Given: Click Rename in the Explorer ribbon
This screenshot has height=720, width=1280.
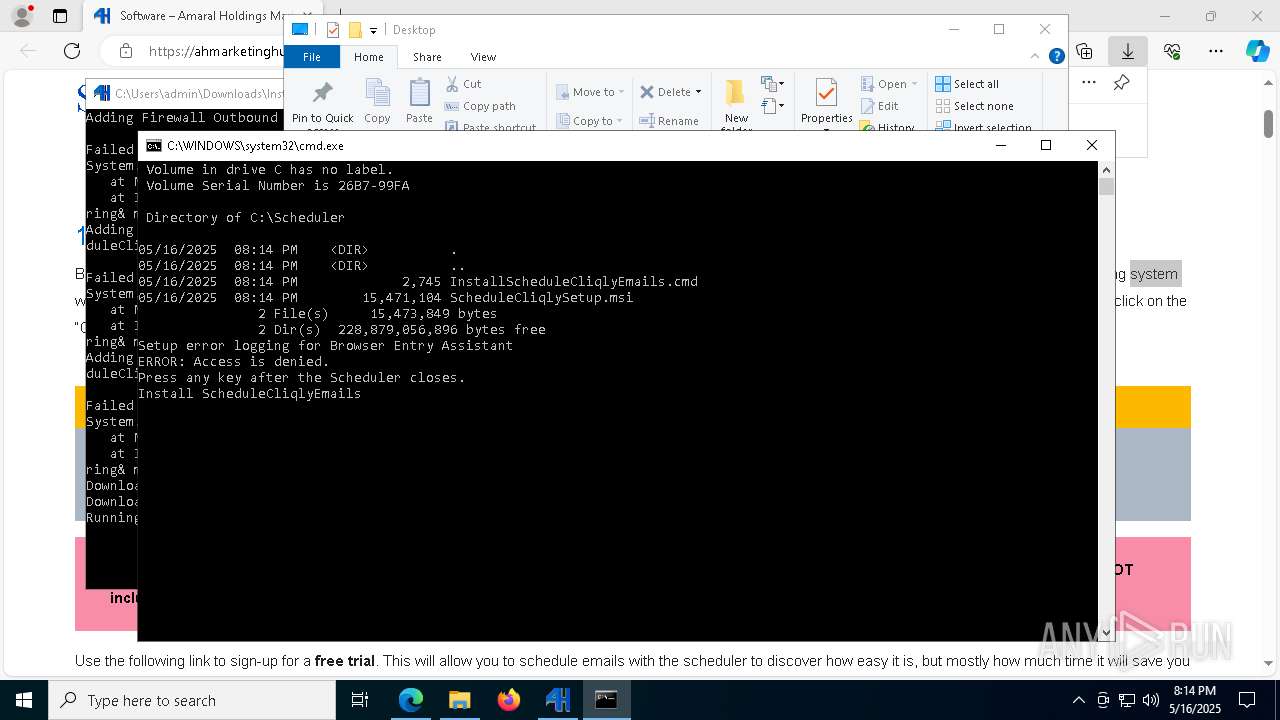Looking at the screenshot, I should 669,121.
